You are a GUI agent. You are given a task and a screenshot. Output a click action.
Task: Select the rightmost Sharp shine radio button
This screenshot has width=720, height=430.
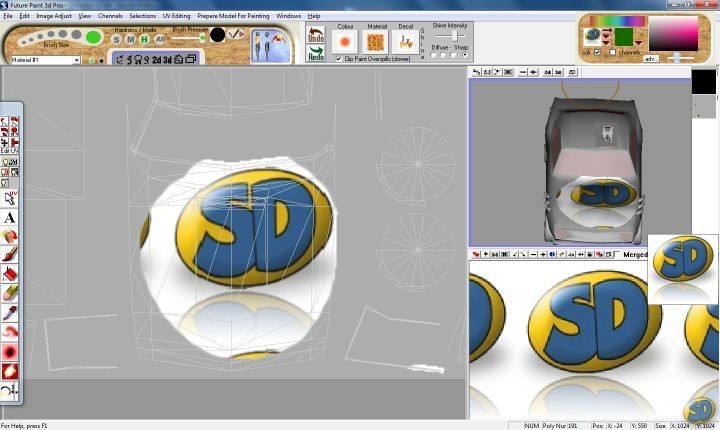click(x=465, y=55)
